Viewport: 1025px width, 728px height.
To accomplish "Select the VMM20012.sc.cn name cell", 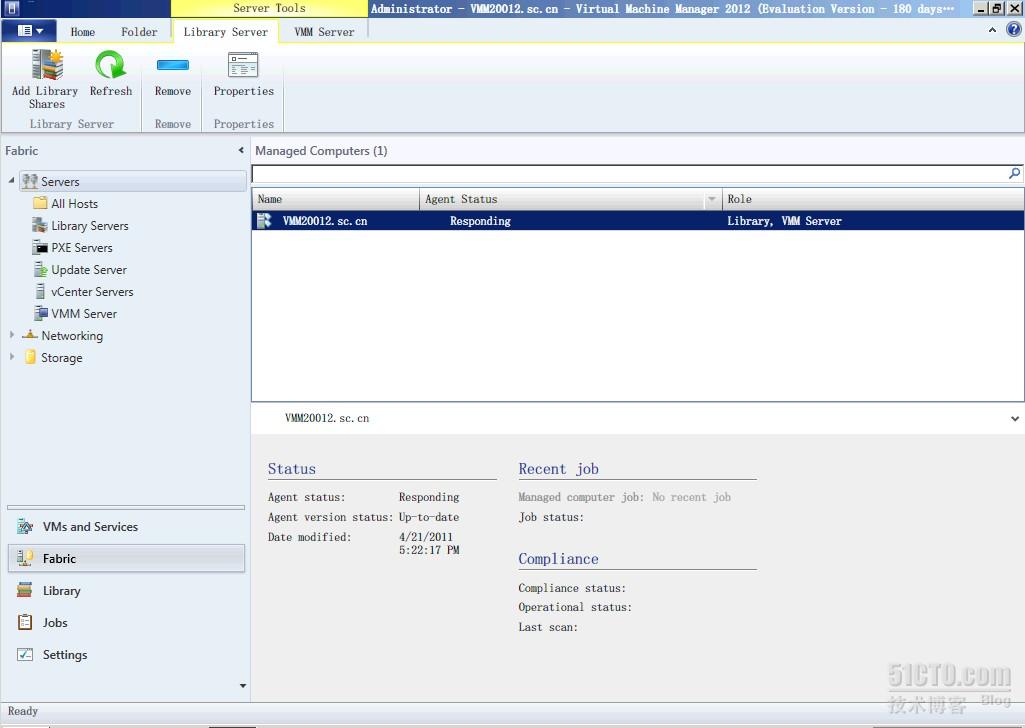I will [x=325, y=222].
